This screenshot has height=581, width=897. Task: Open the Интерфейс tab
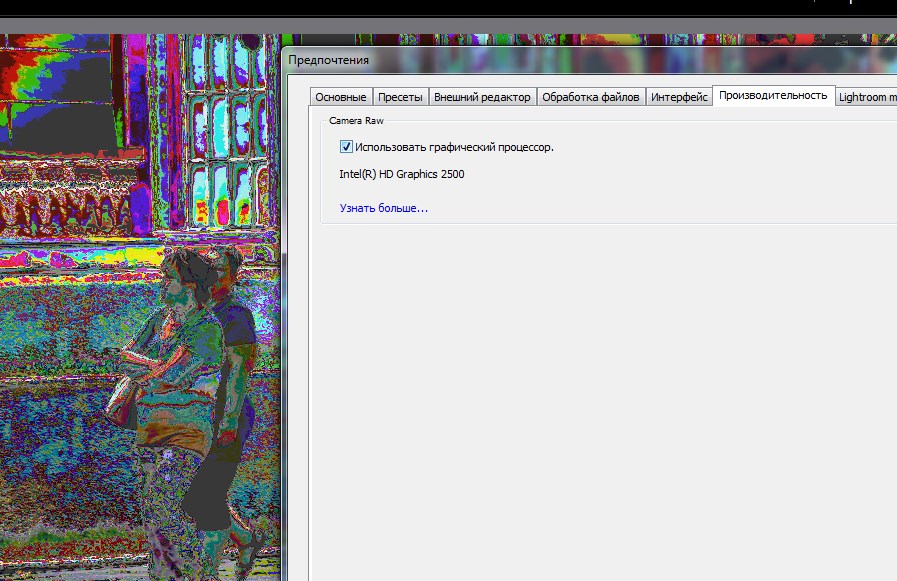pos(679,97)
